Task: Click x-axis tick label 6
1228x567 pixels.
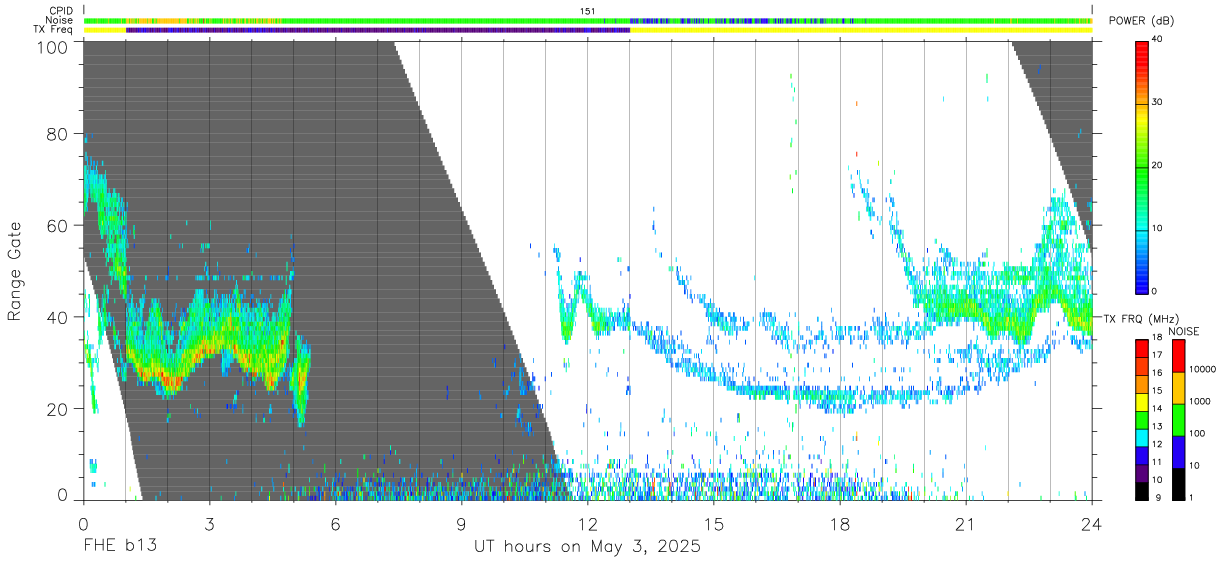Action: [335, 524]
